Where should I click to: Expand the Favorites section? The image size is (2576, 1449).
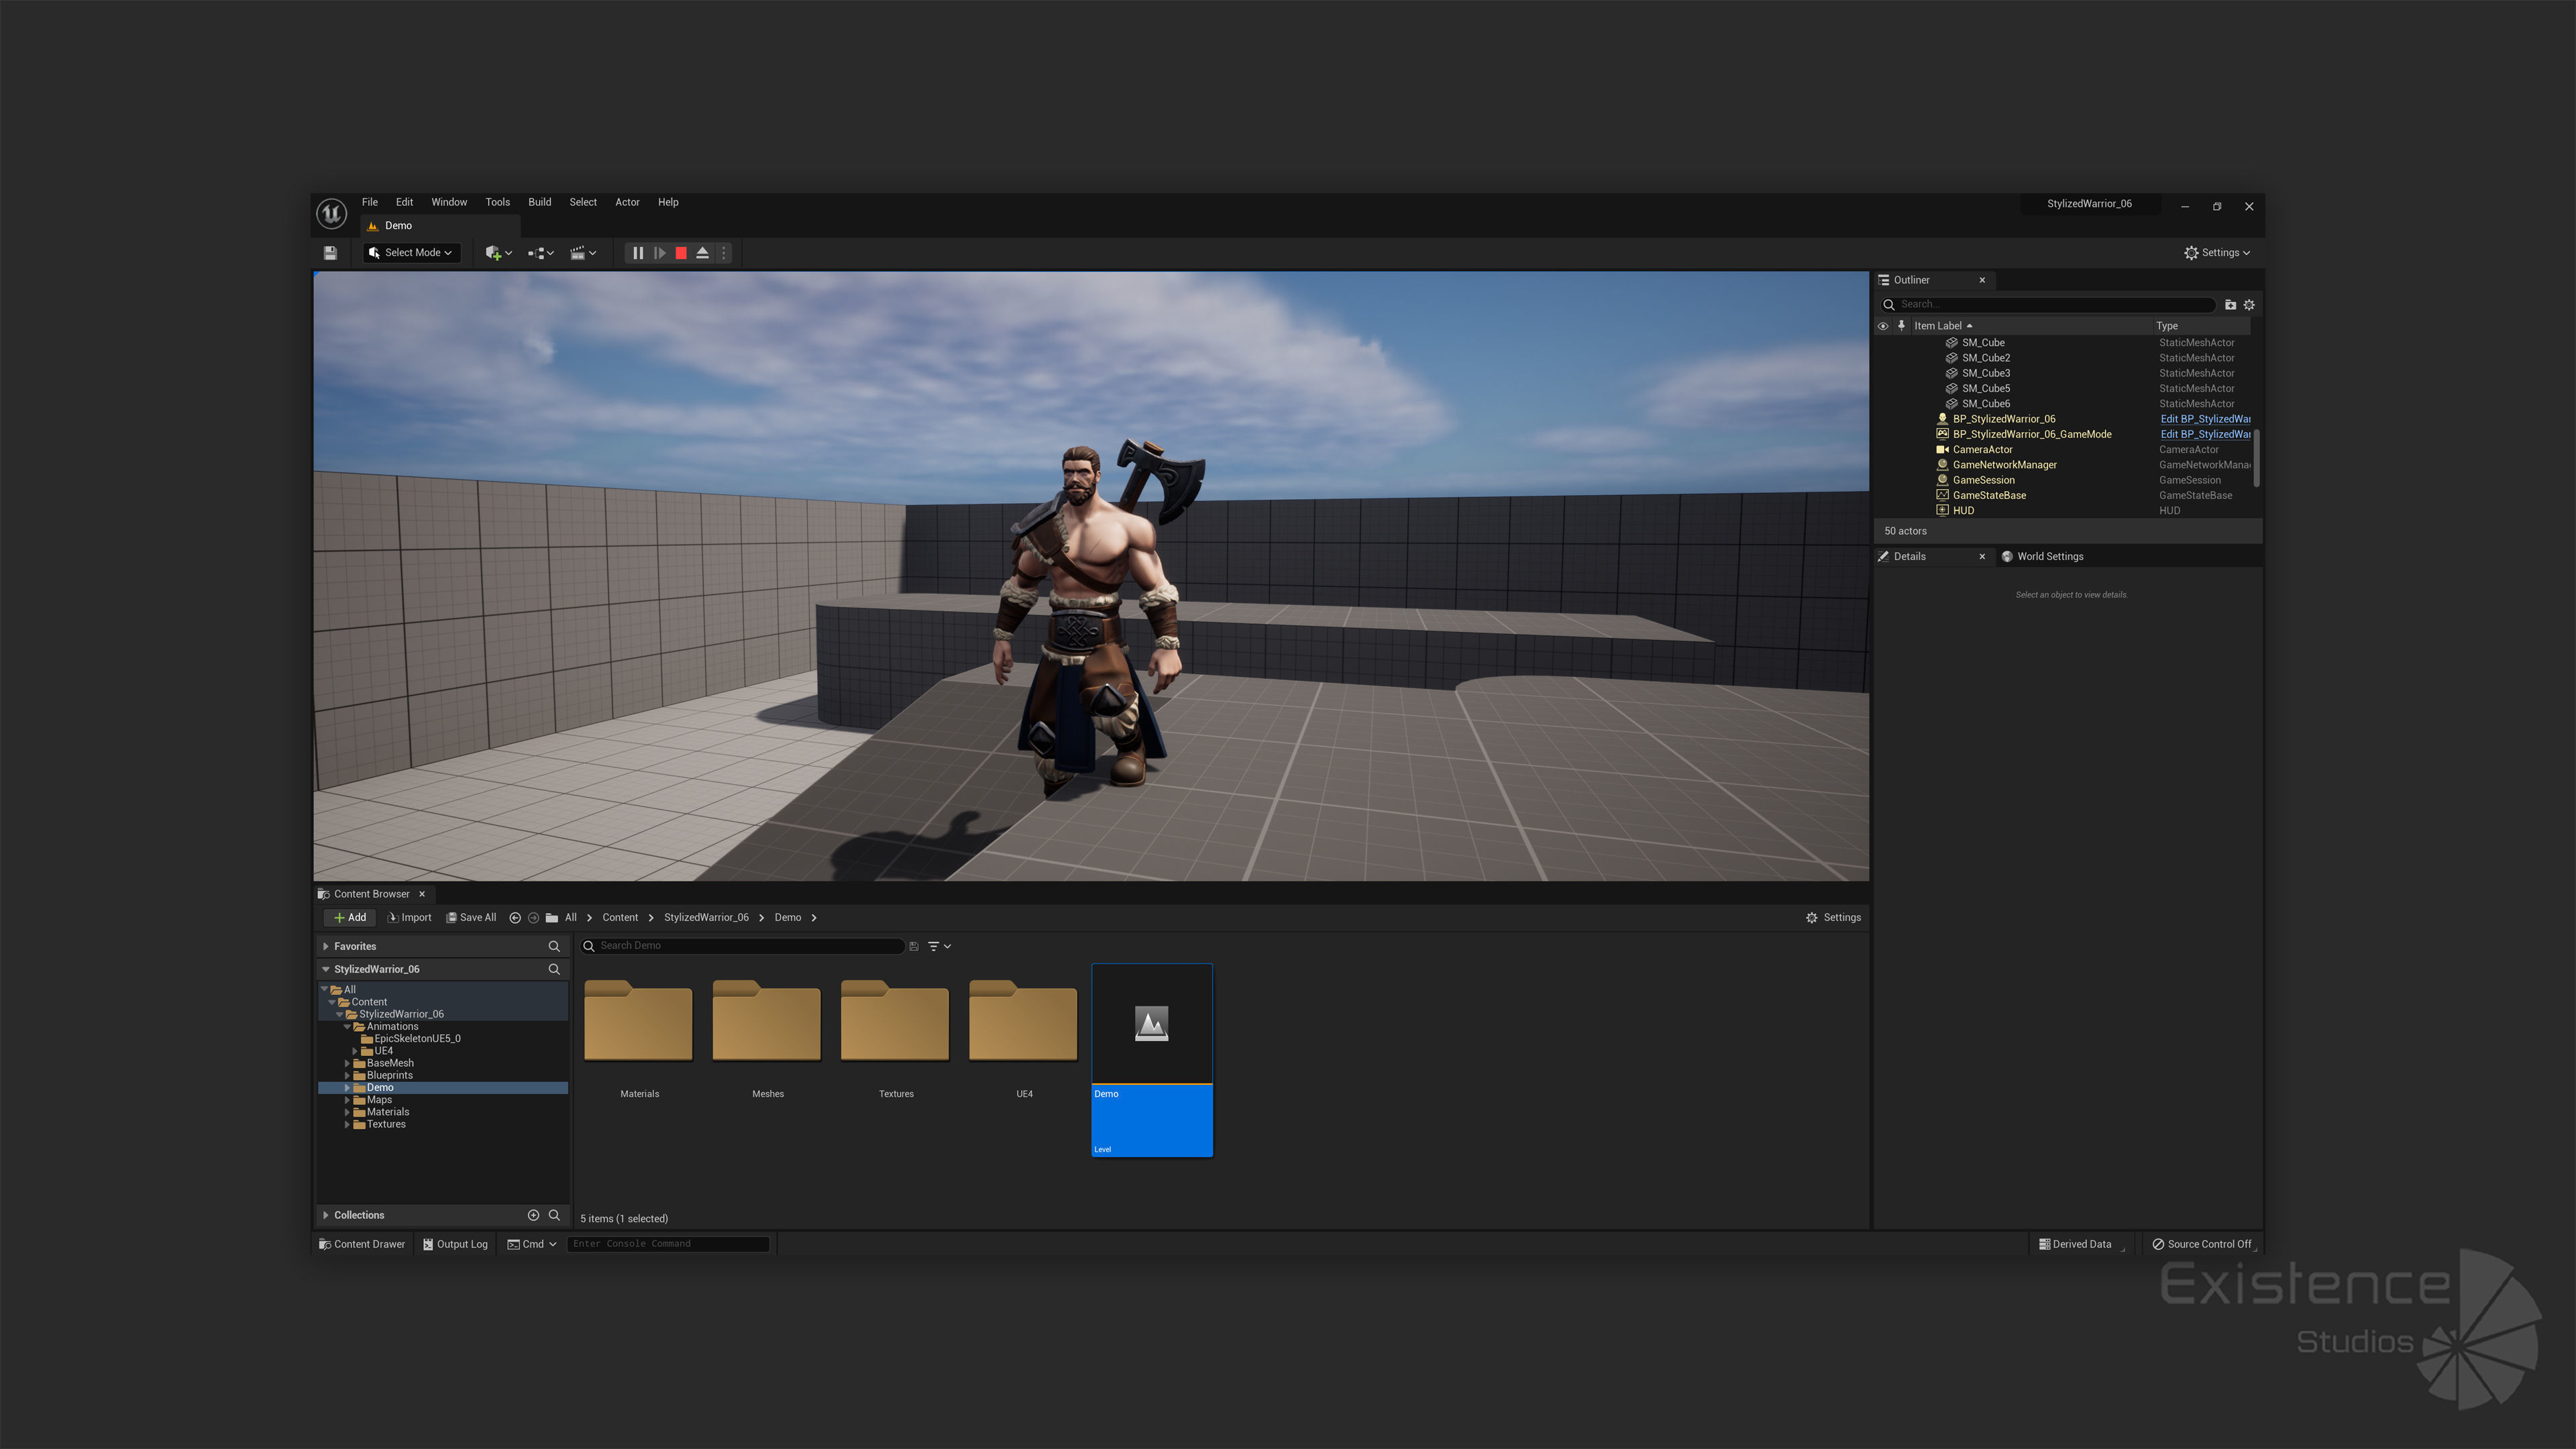pyautogui.click(x=326, y=946)
